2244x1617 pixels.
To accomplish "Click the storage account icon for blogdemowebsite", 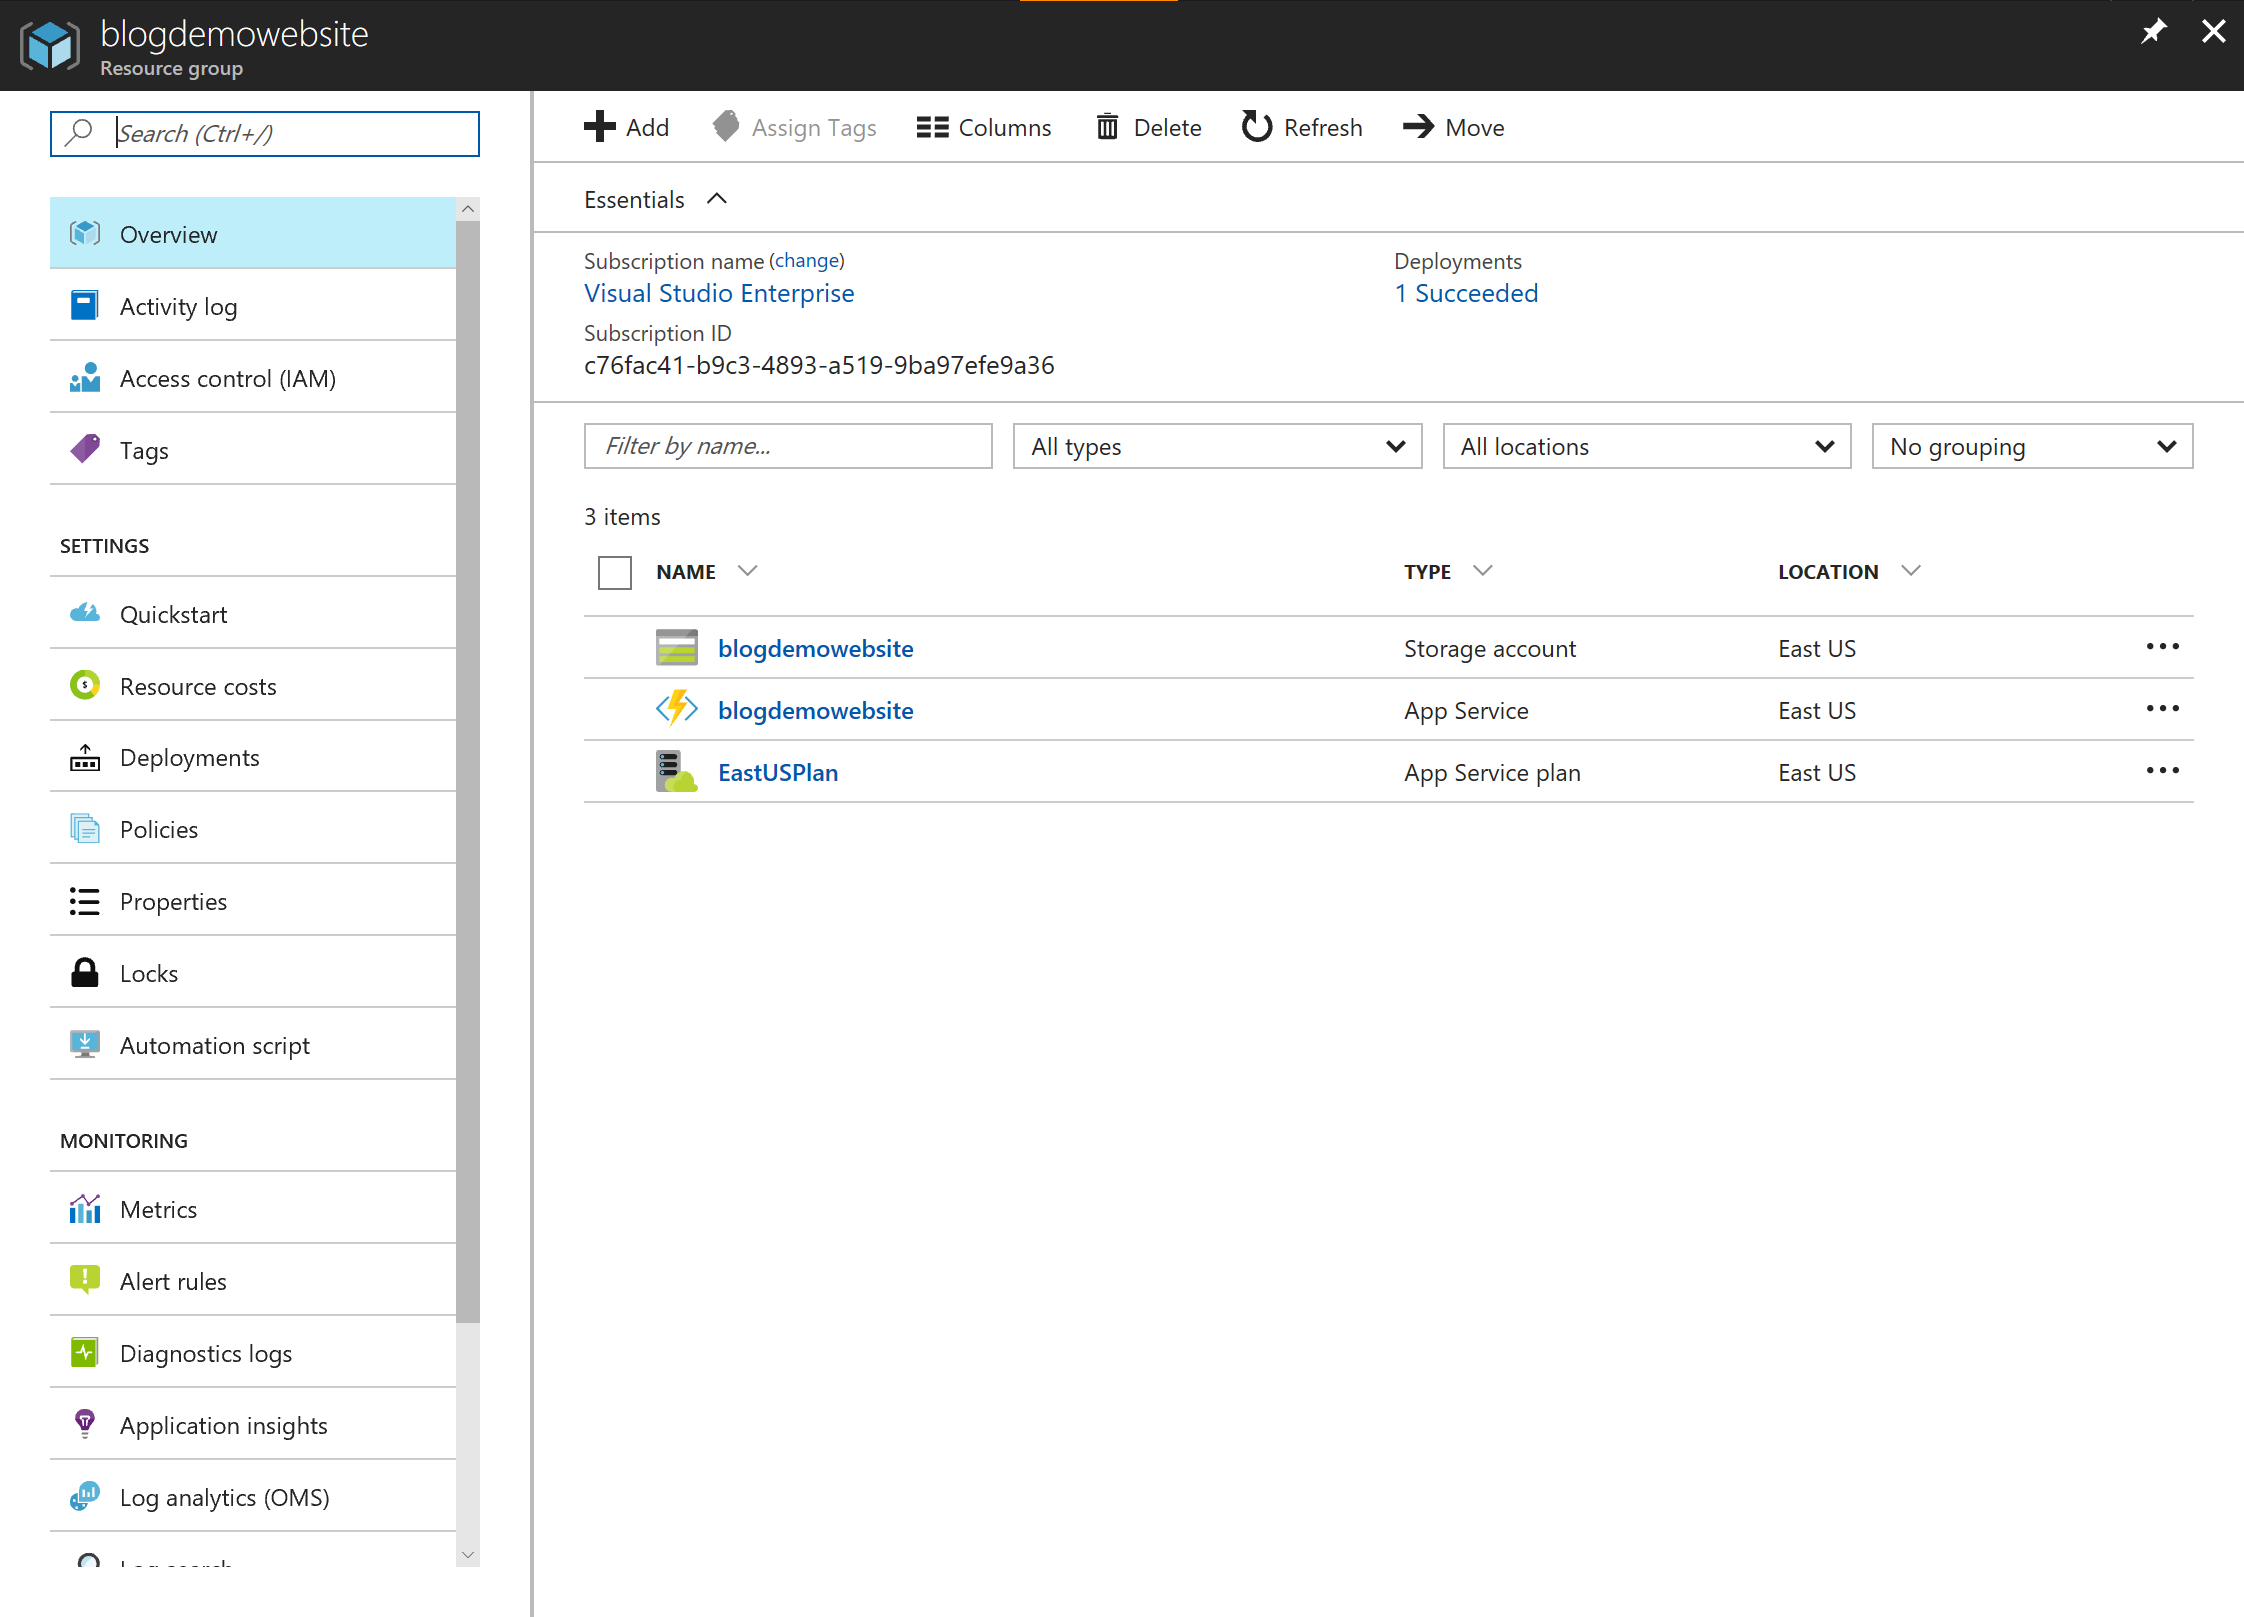I will pyautogui.click(x=677, y=648).
